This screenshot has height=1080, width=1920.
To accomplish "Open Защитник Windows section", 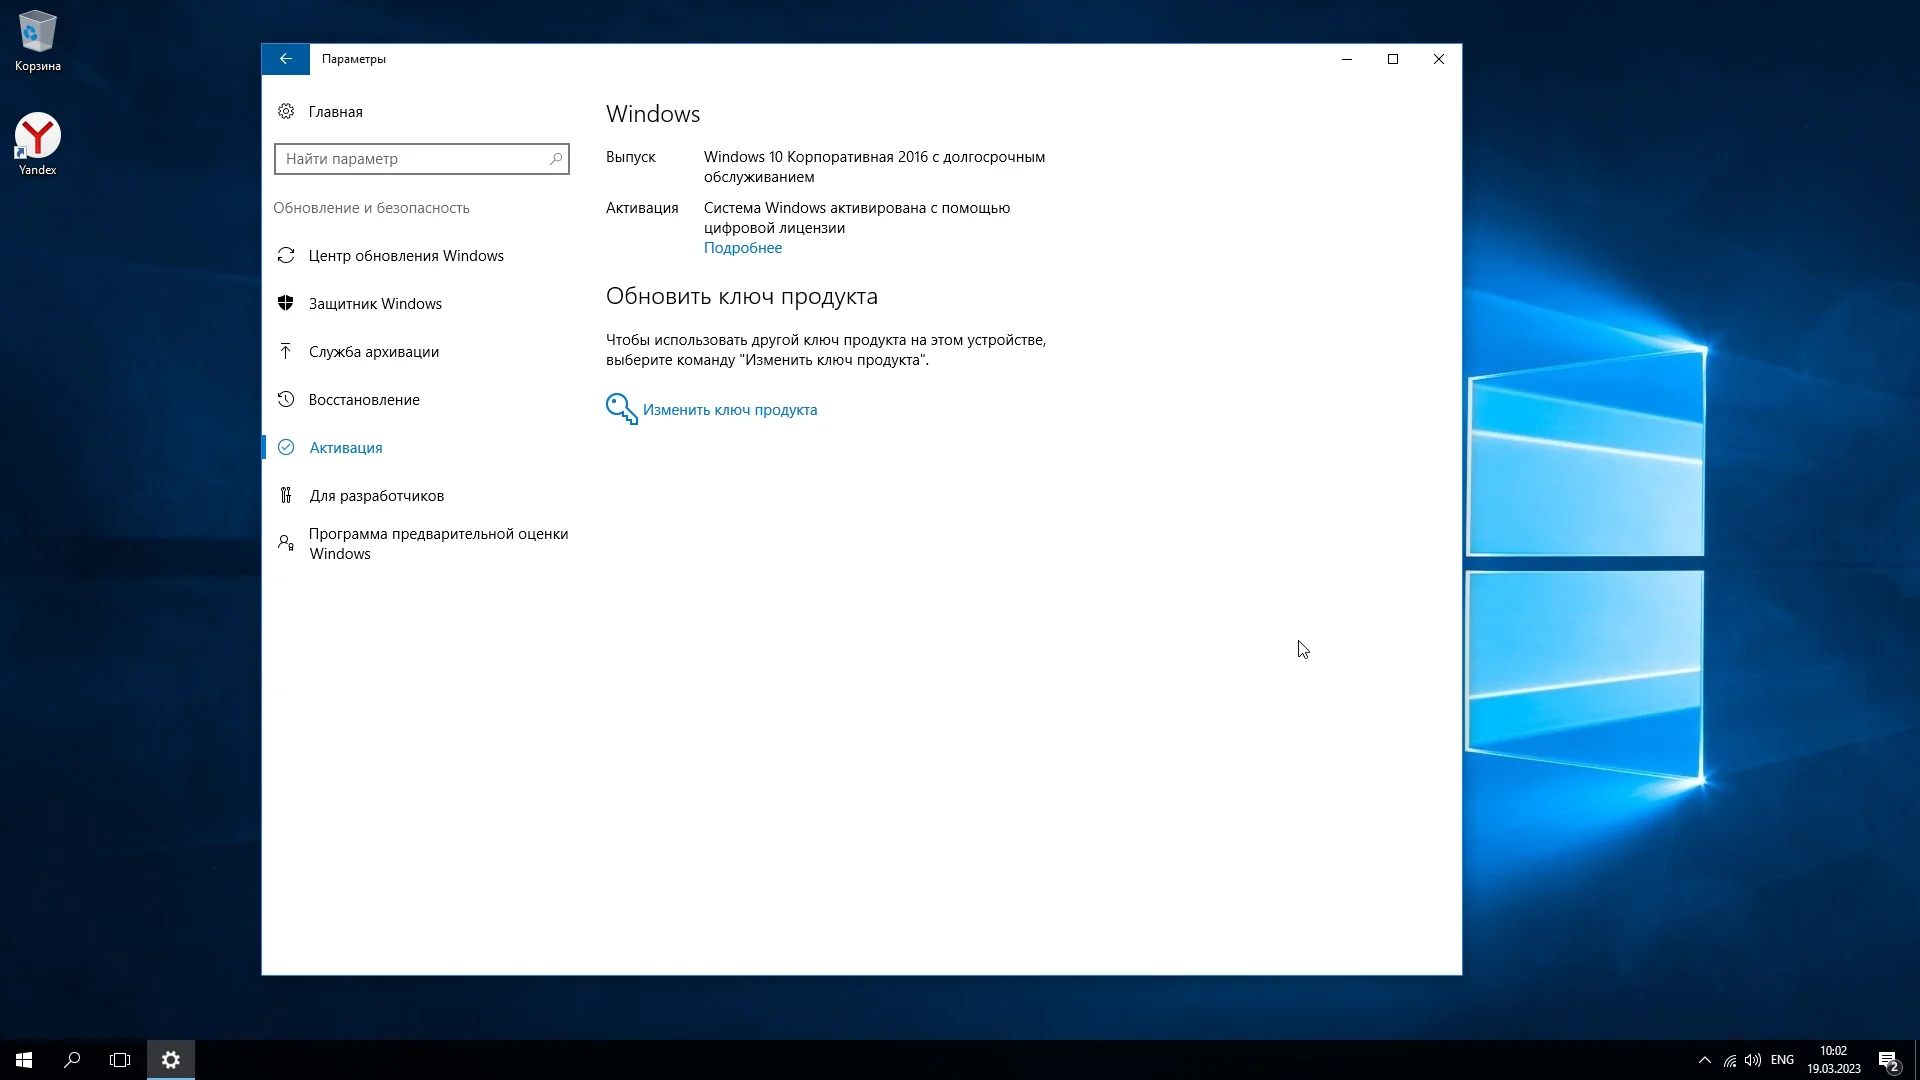I will pyautogui.click(x=375, y=304).
